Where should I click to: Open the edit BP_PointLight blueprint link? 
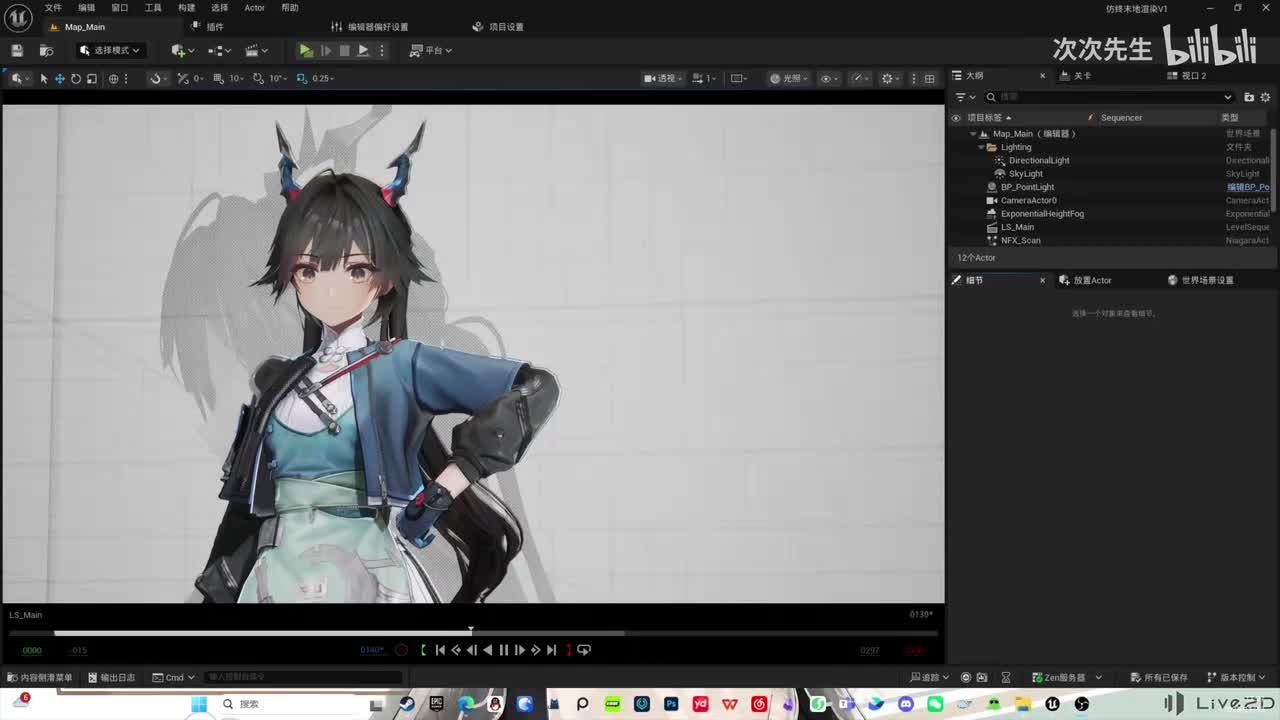point(1248,187)
